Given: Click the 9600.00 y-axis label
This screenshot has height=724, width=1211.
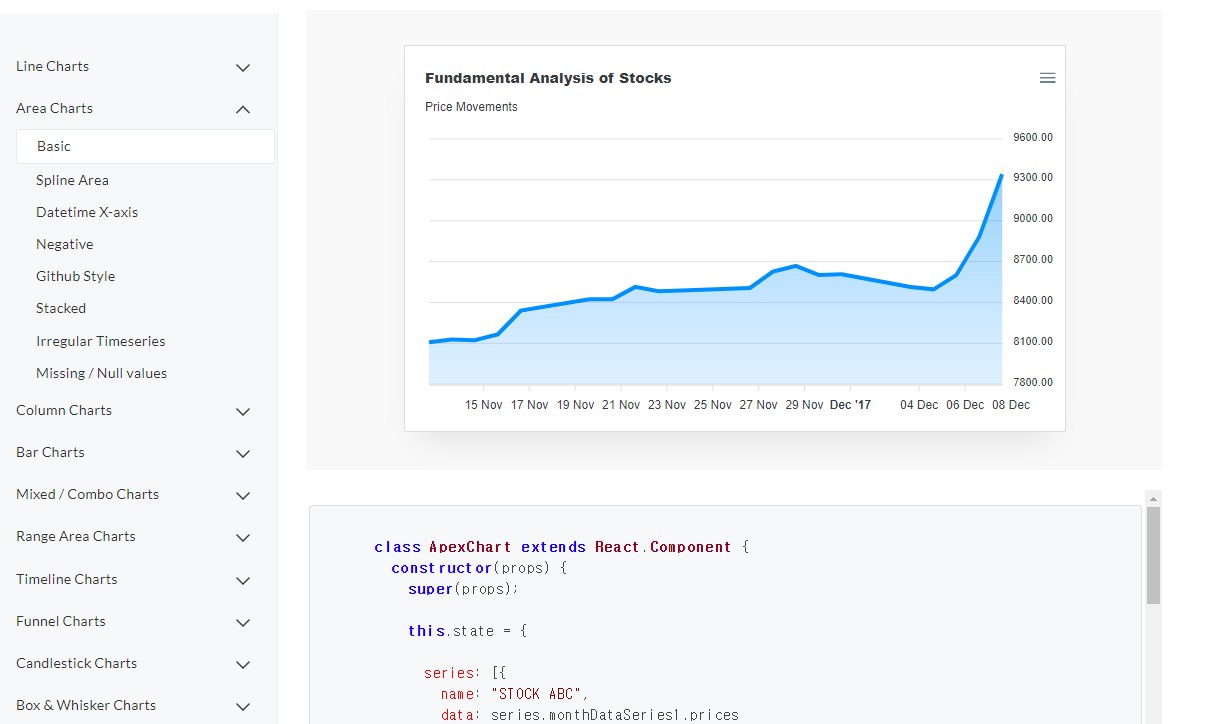Looking at the screenshot, I should tap(1033, 137).
